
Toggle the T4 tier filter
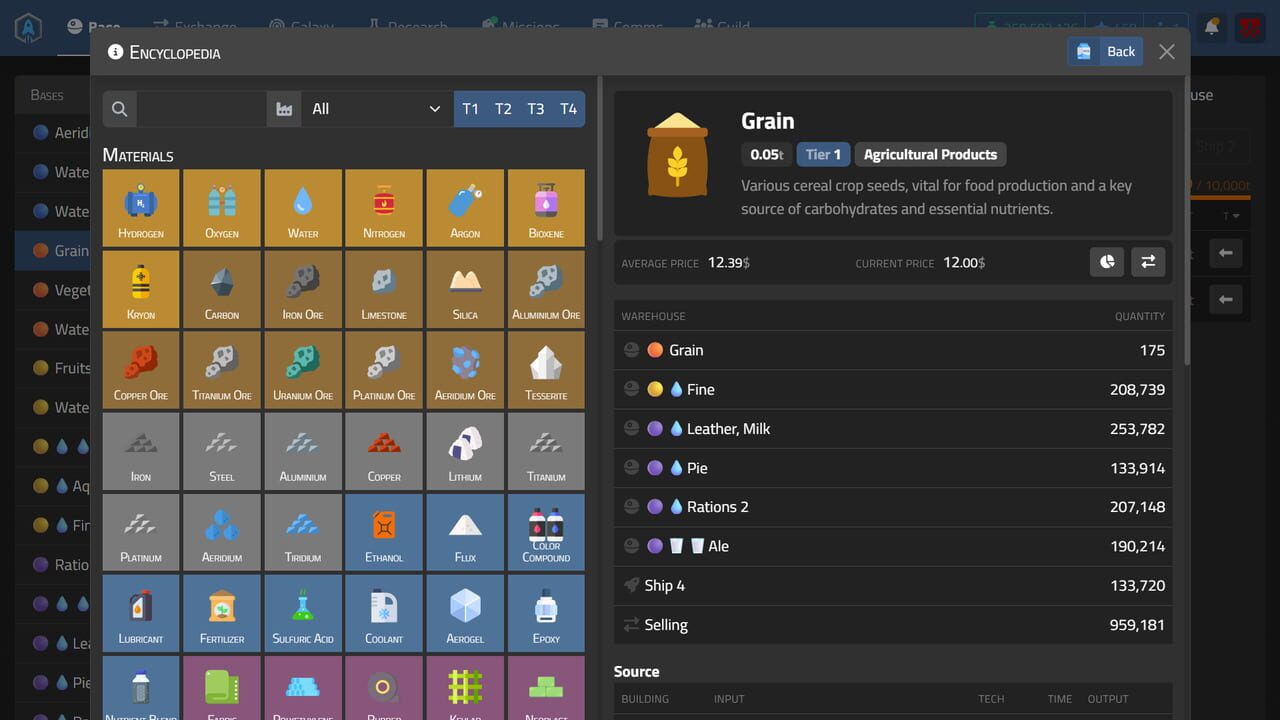pyautogui.click(x=568, y=108)
